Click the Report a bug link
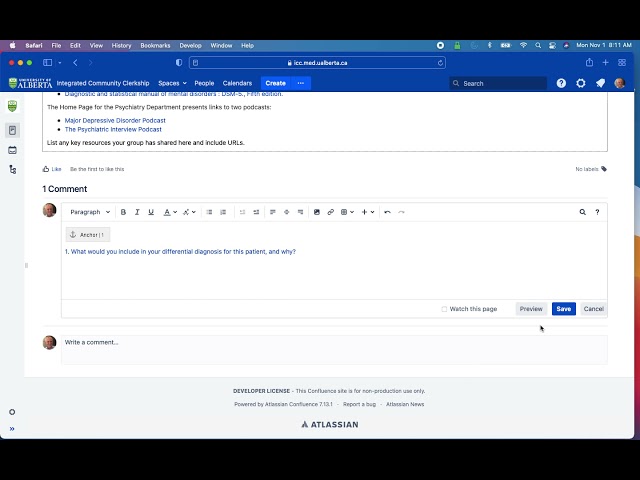 (359, 404)
